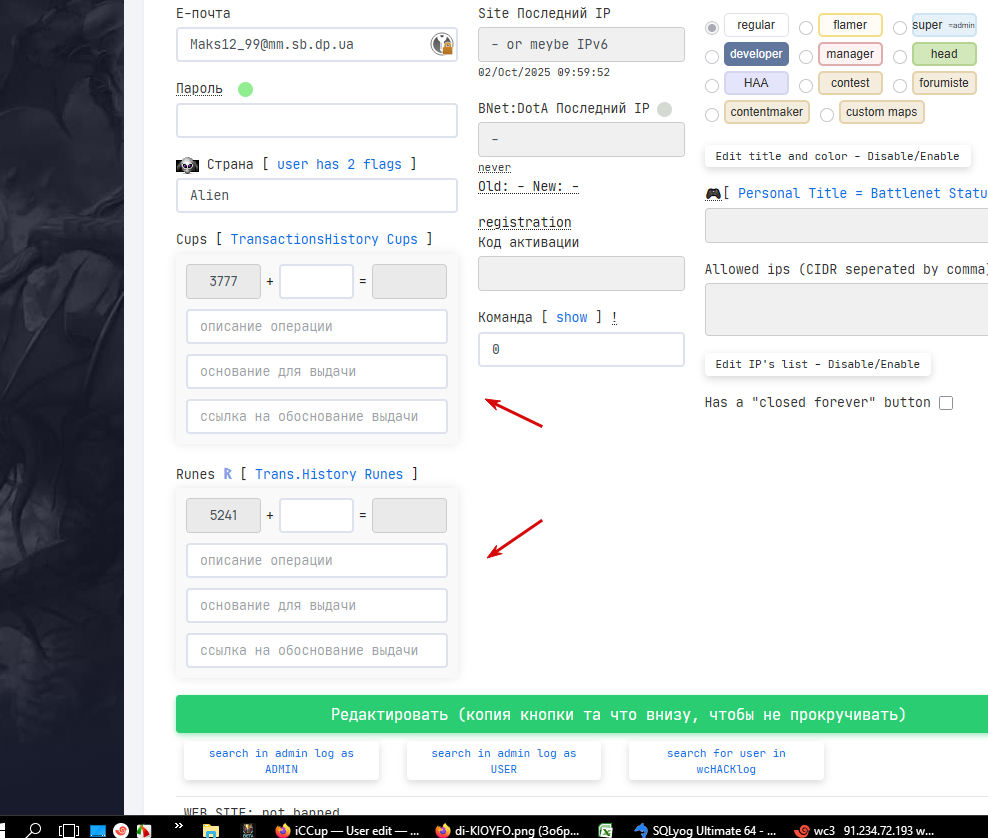Viewport: 988px width, 838px height.
Task: Click the Runes current value 5241
Action: pyautogui.click(x=223, y=515)
